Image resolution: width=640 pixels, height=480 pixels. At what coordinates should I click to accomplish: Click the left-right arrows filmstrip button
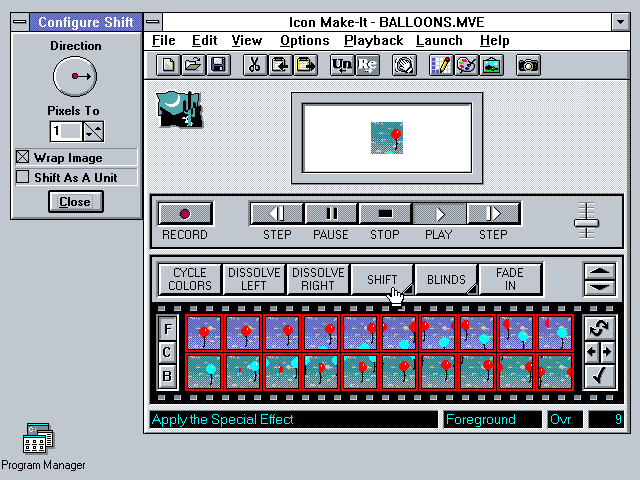pyautogui.click(x=599, y=351)
